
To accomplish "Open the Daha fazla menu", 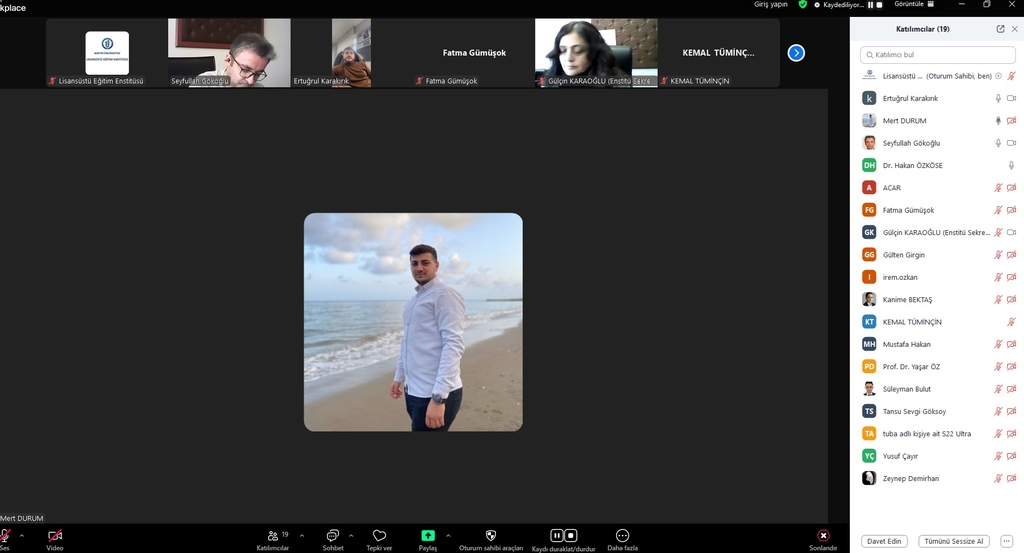I will point(622,537).
